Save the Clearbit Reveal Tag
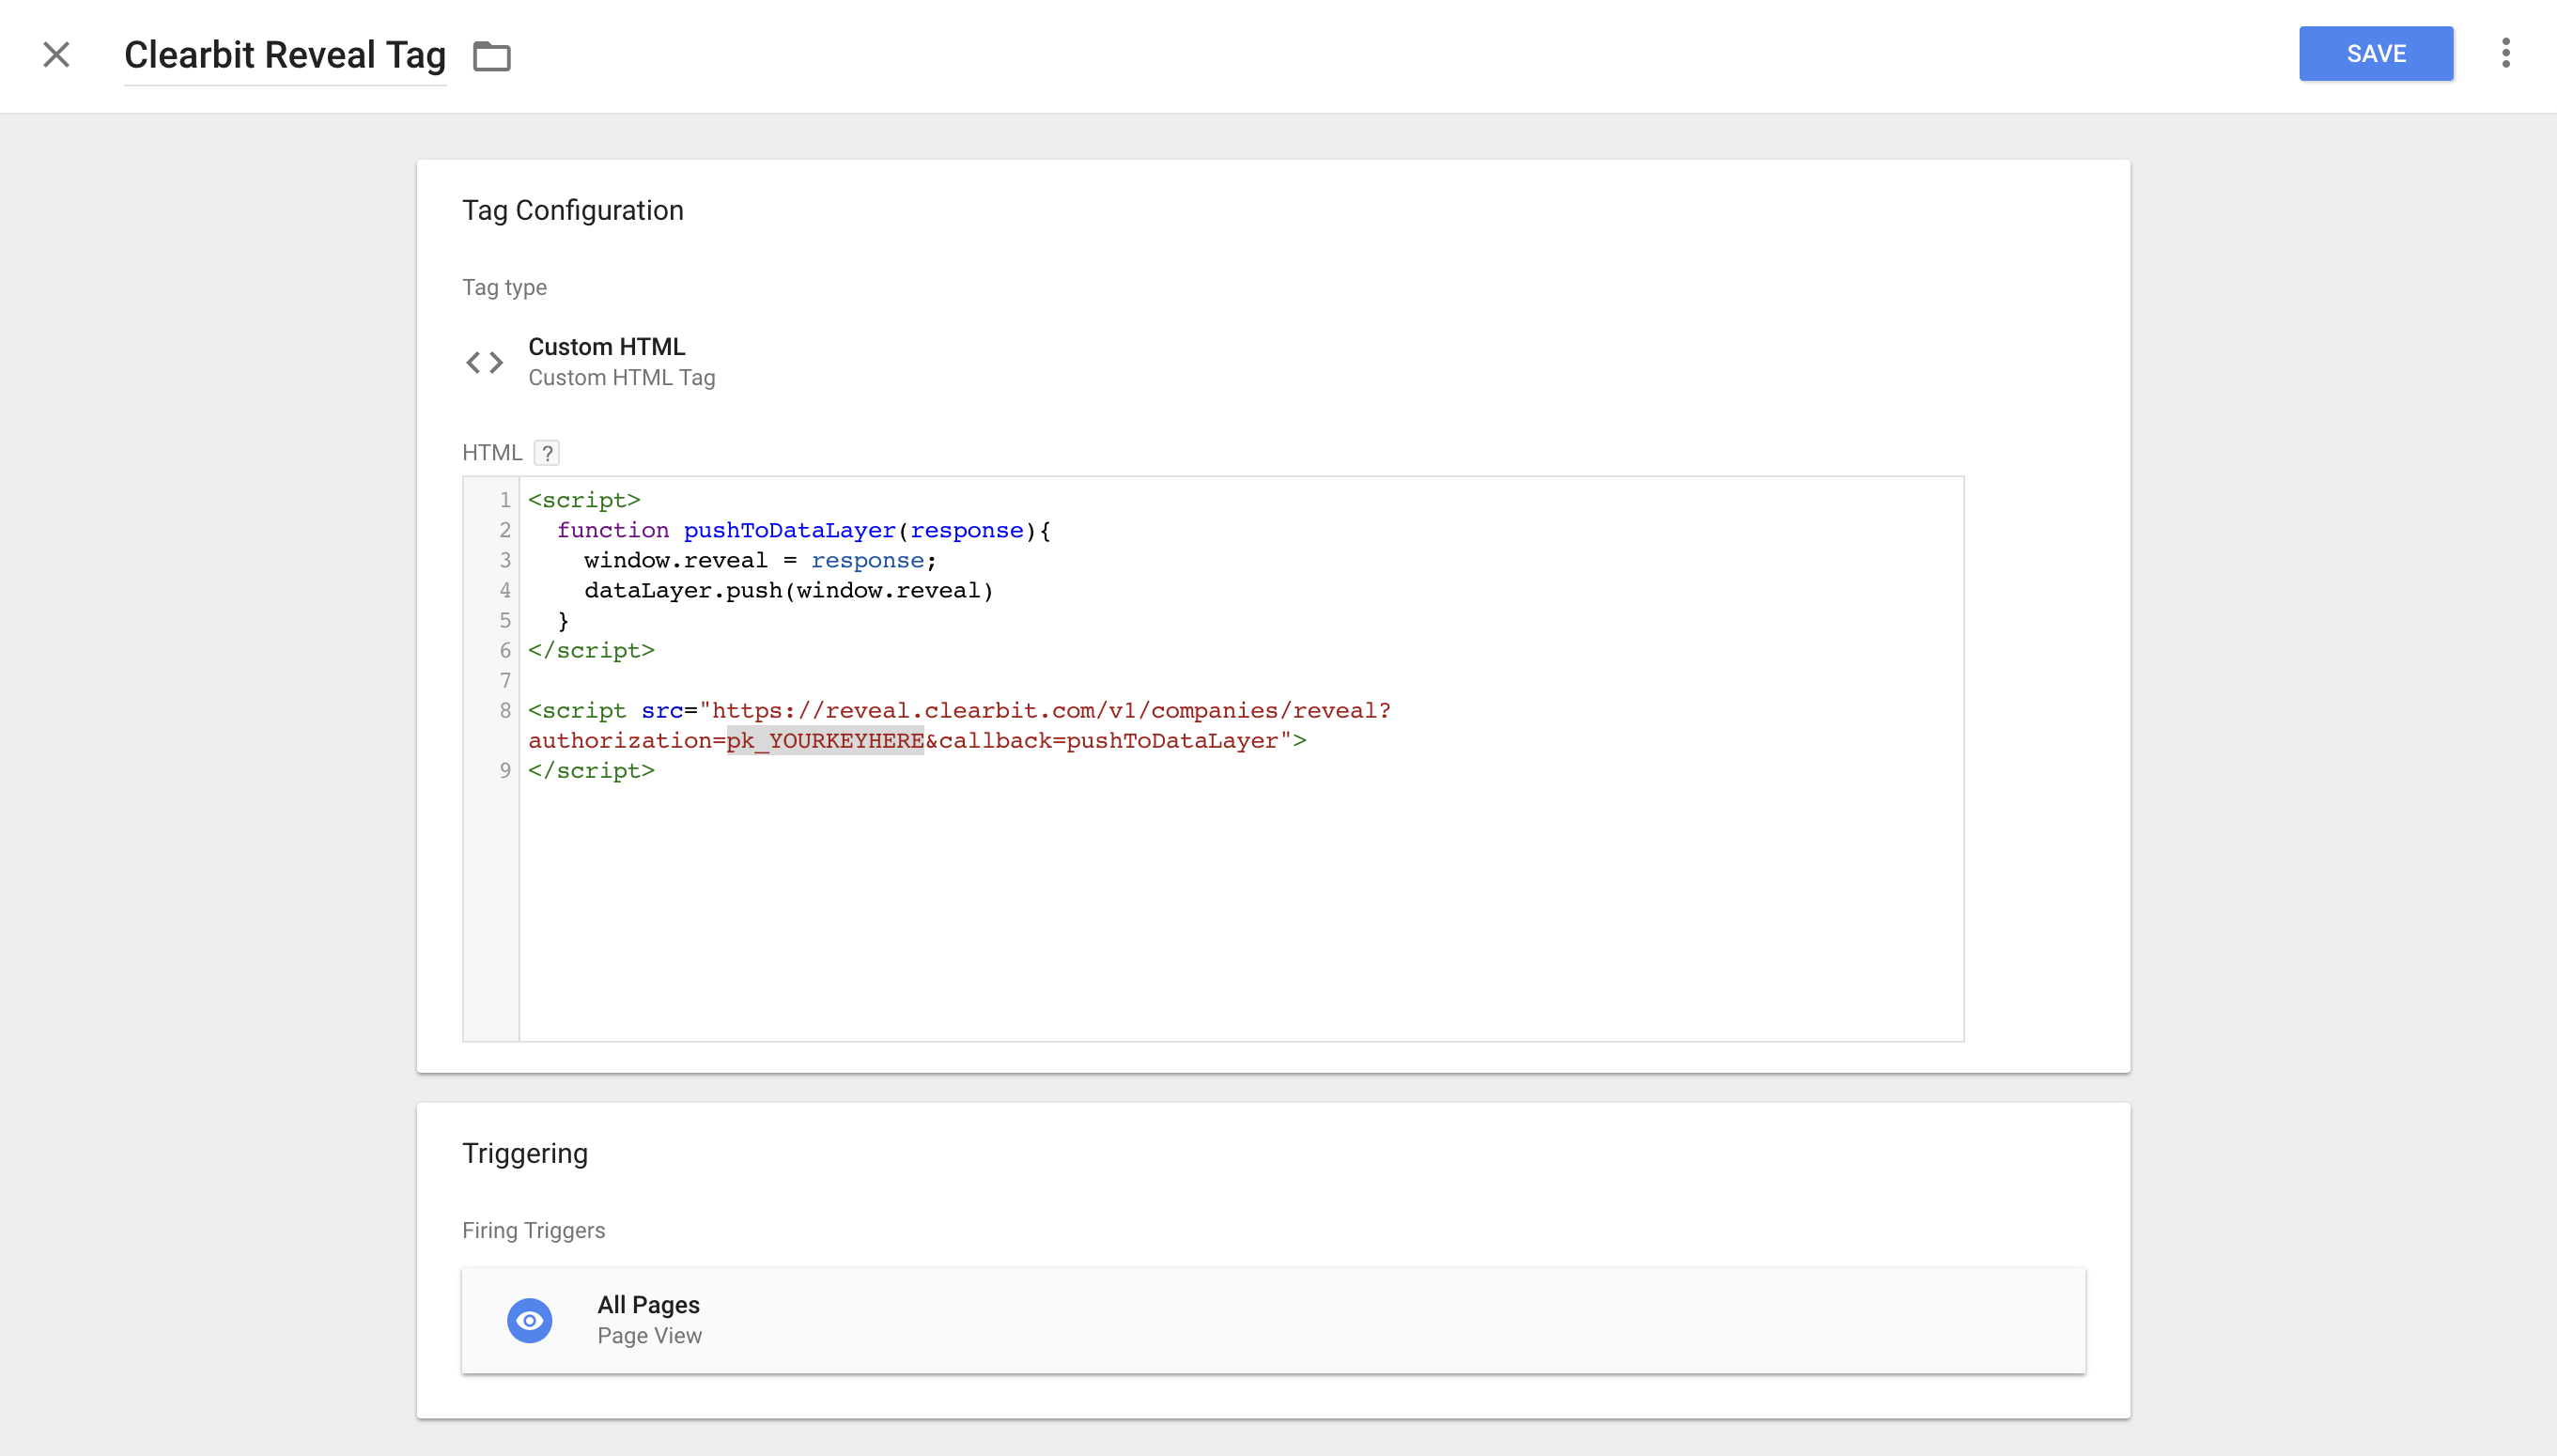This screenshot has height=1456, width=2557. [2375, 54]
